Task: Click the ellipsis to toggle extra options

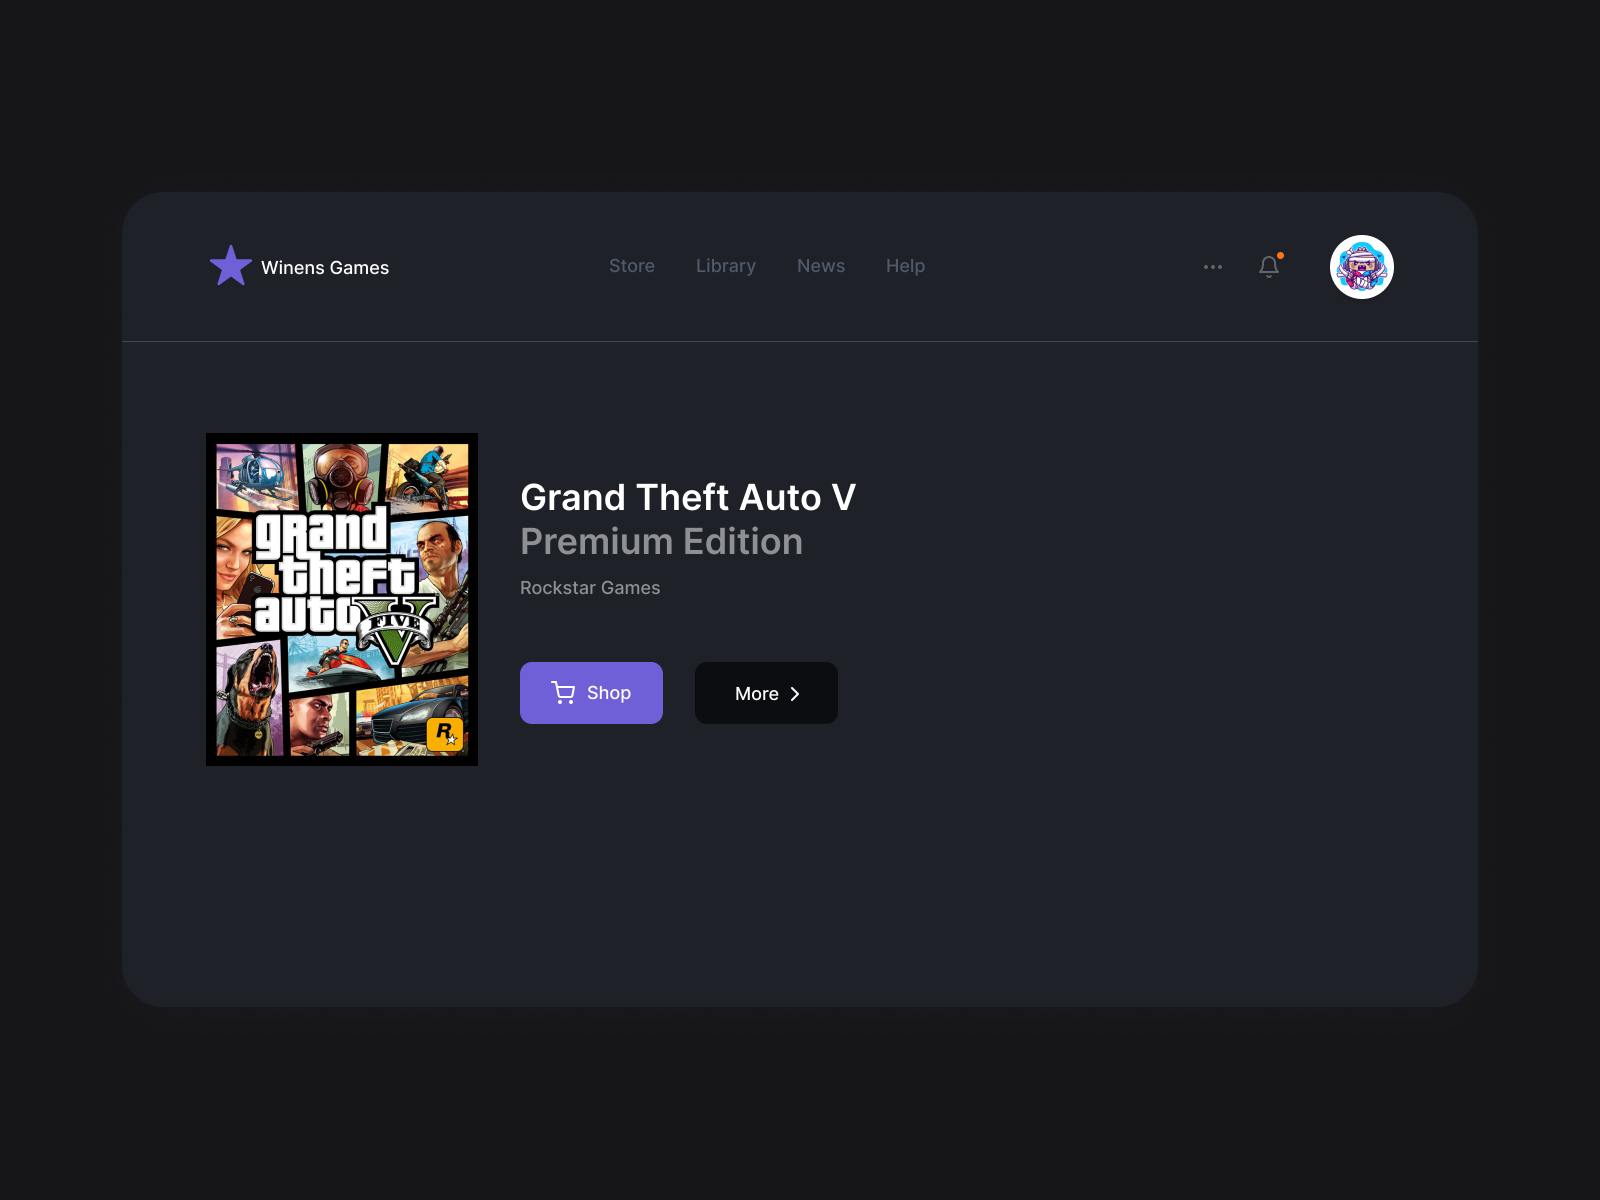Action: [x=1213, y=267]
